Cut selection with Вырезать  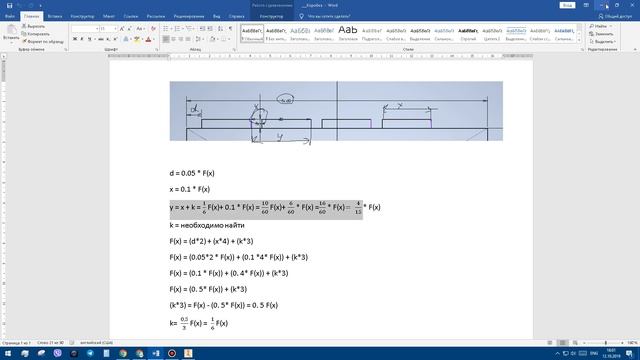[x=33, y=26]
